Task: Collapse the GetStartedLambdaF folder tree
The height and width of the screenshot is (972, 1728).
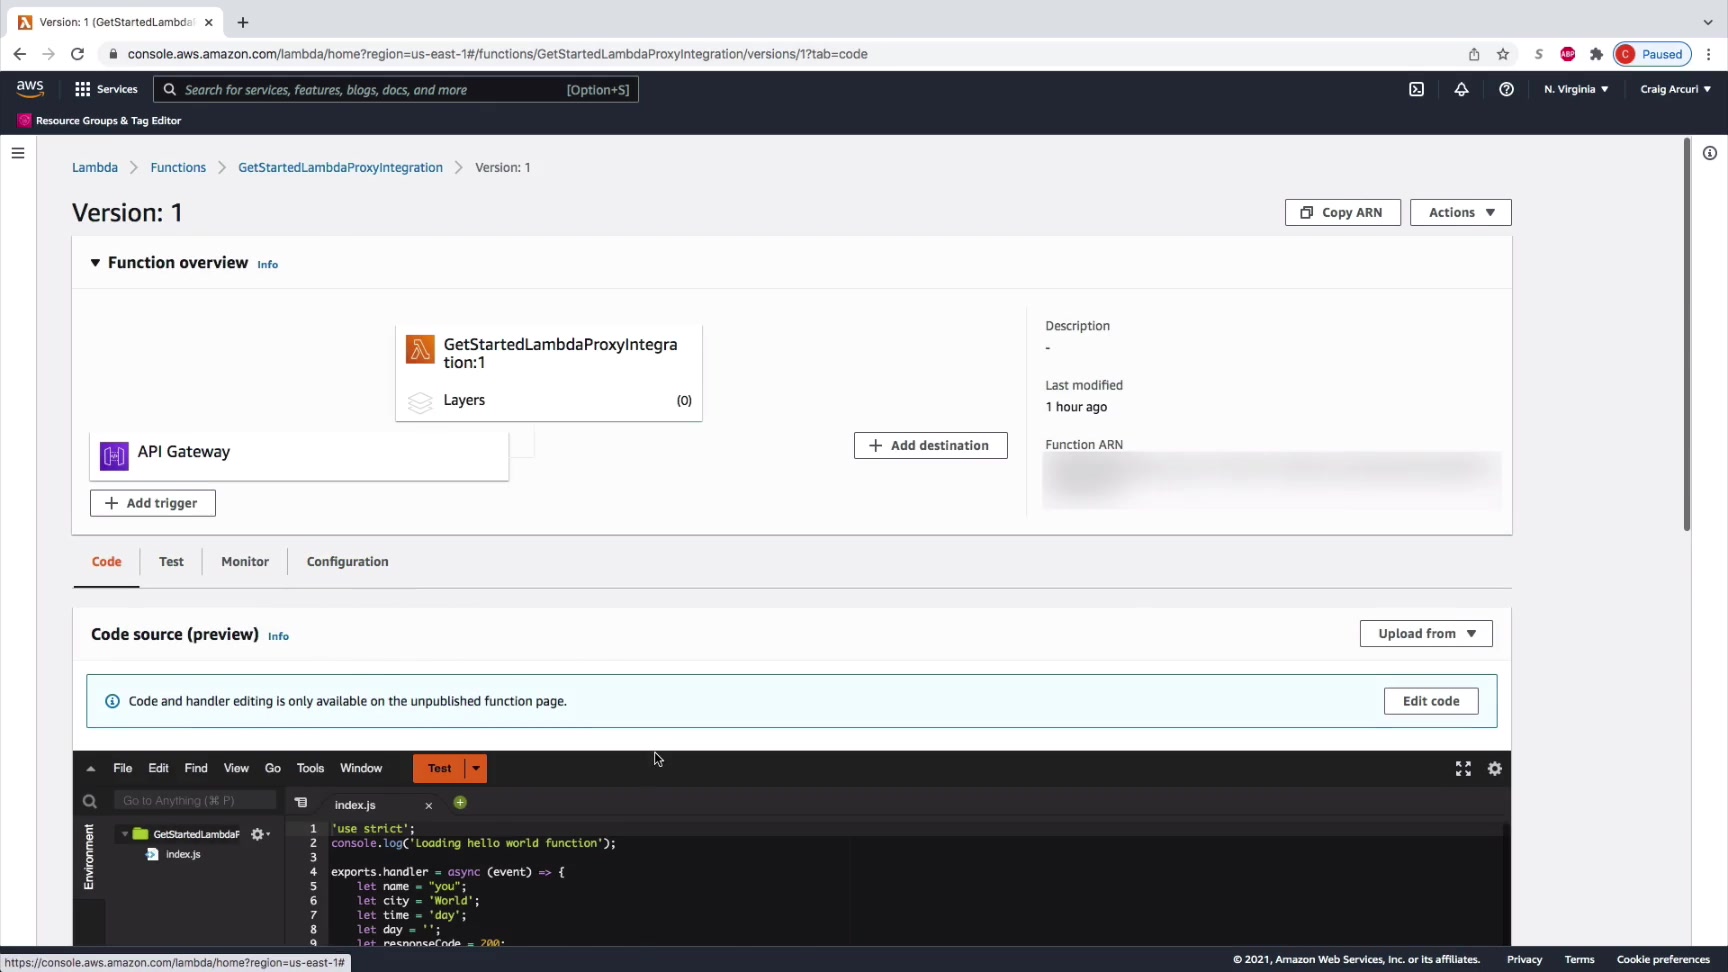Action: (x=125, y=834)
